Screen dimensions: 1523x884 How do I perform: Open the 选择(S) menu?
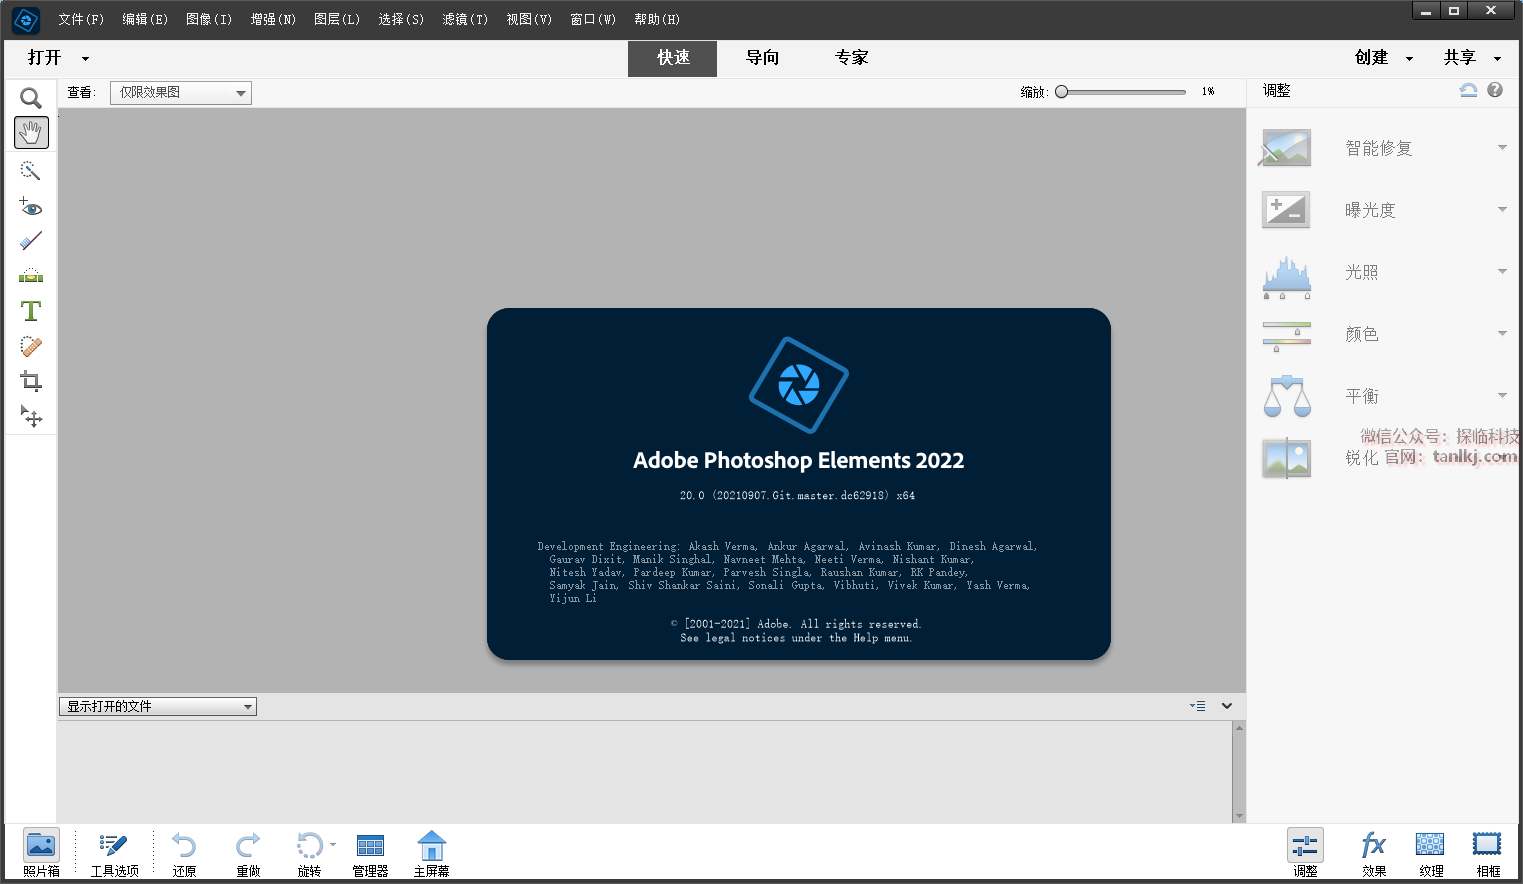[x=401, y=19]
